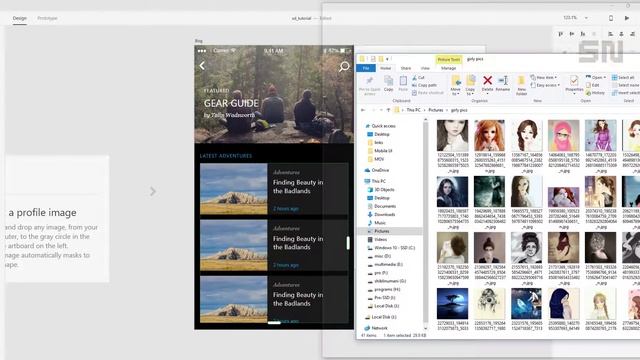Click Edit in the Open group
The image size is (640, 360).
(x=593, y=85)
